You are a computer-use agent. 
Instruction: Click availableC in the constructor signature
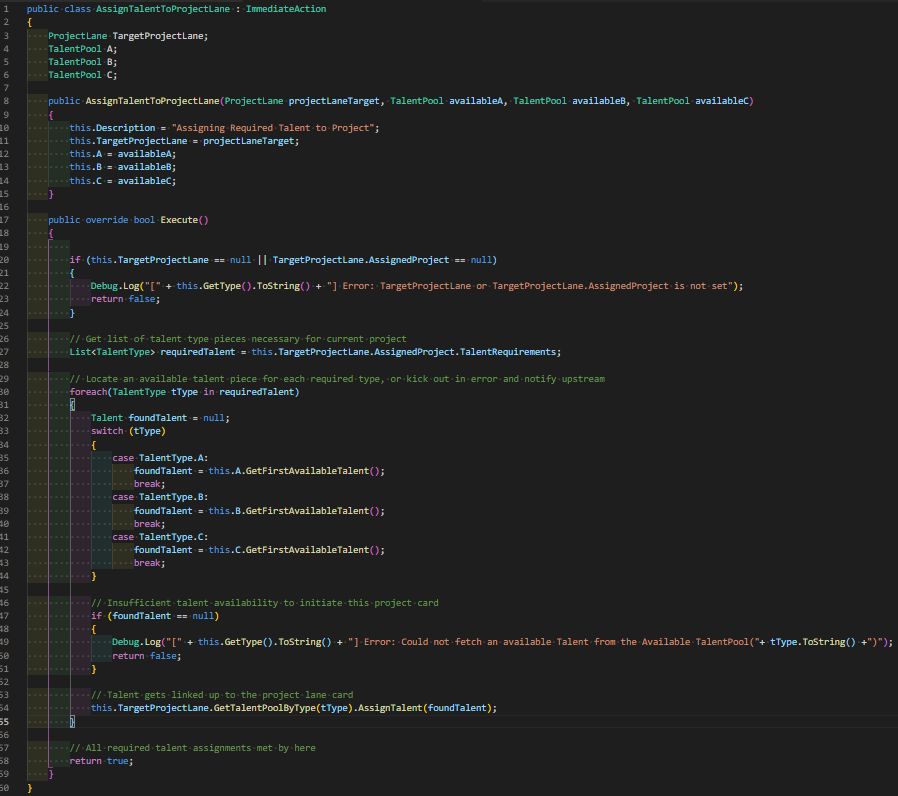pos(722,101)
